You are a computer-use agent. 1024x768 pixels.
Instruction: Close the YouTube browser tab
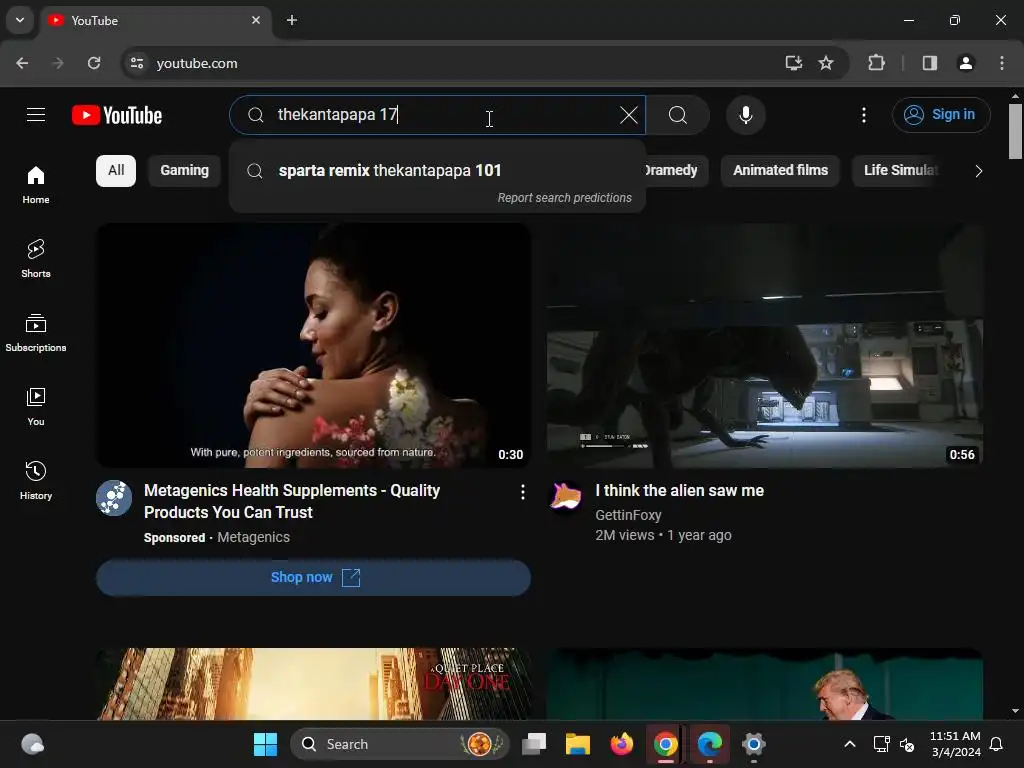point(256,20)
